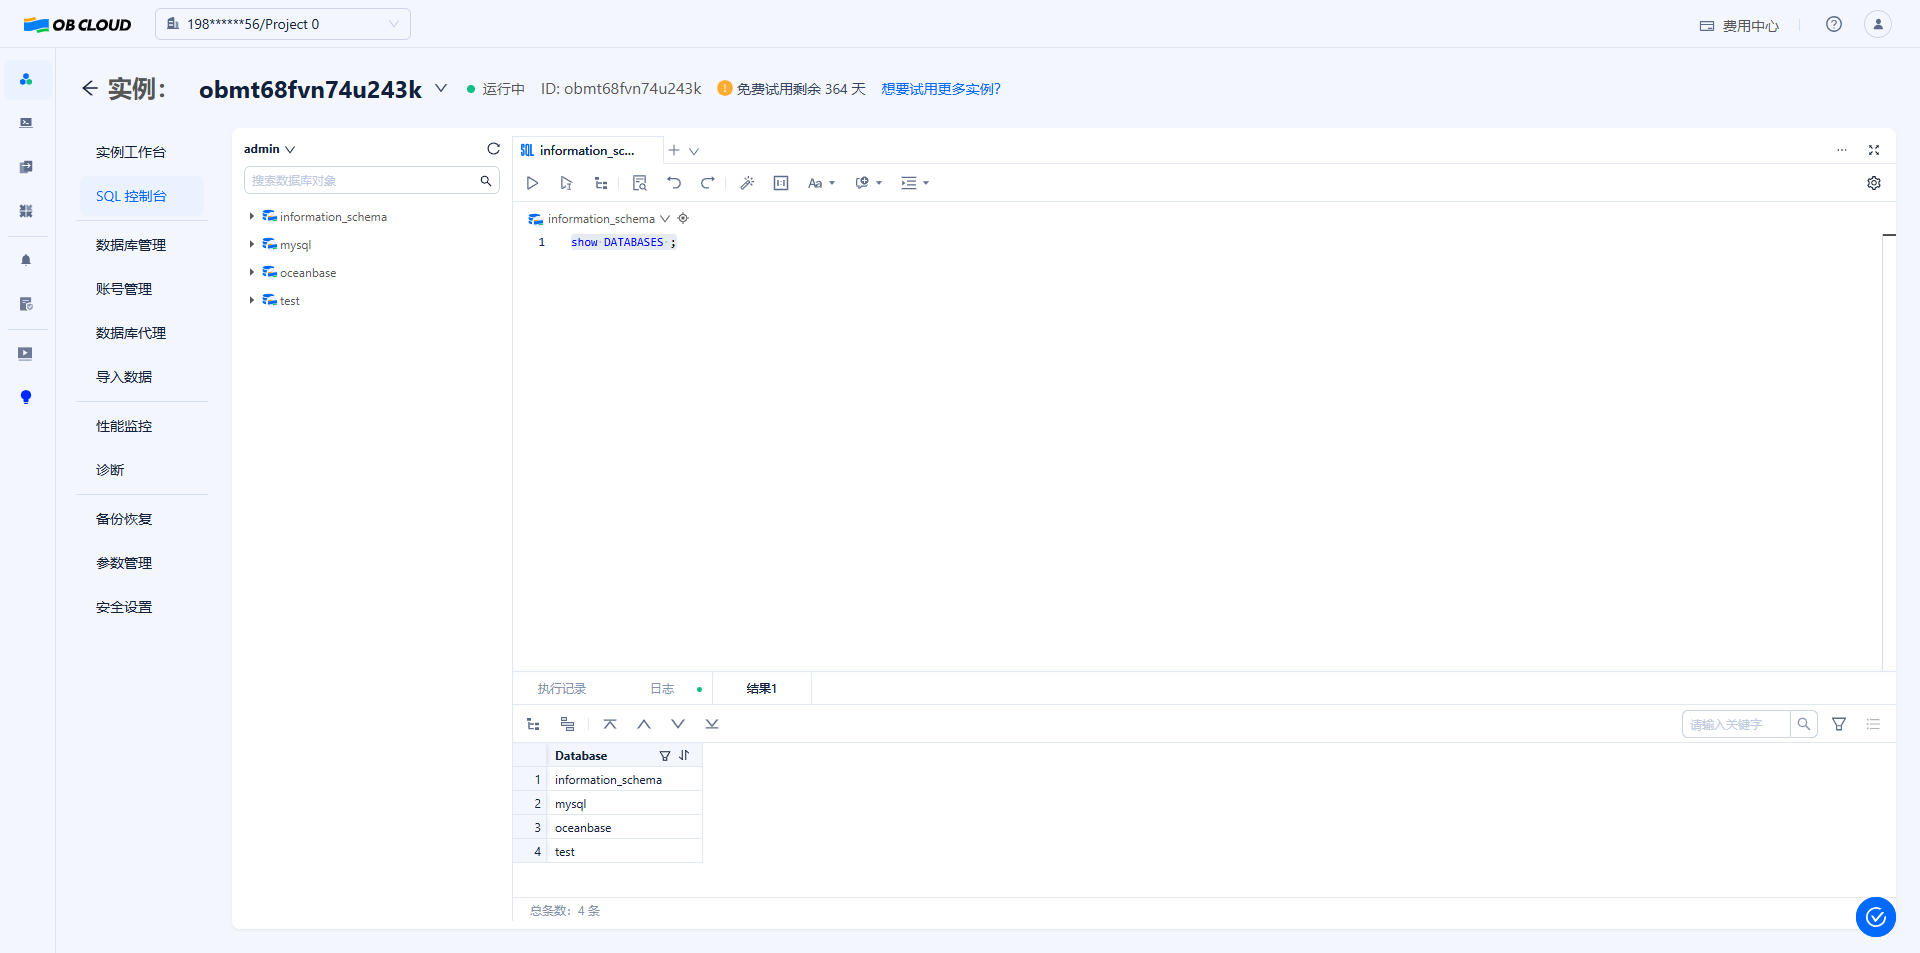Run the SQL statement with the play icon
The width and height of the screenshot is (1920, 953).
point(532,183)
